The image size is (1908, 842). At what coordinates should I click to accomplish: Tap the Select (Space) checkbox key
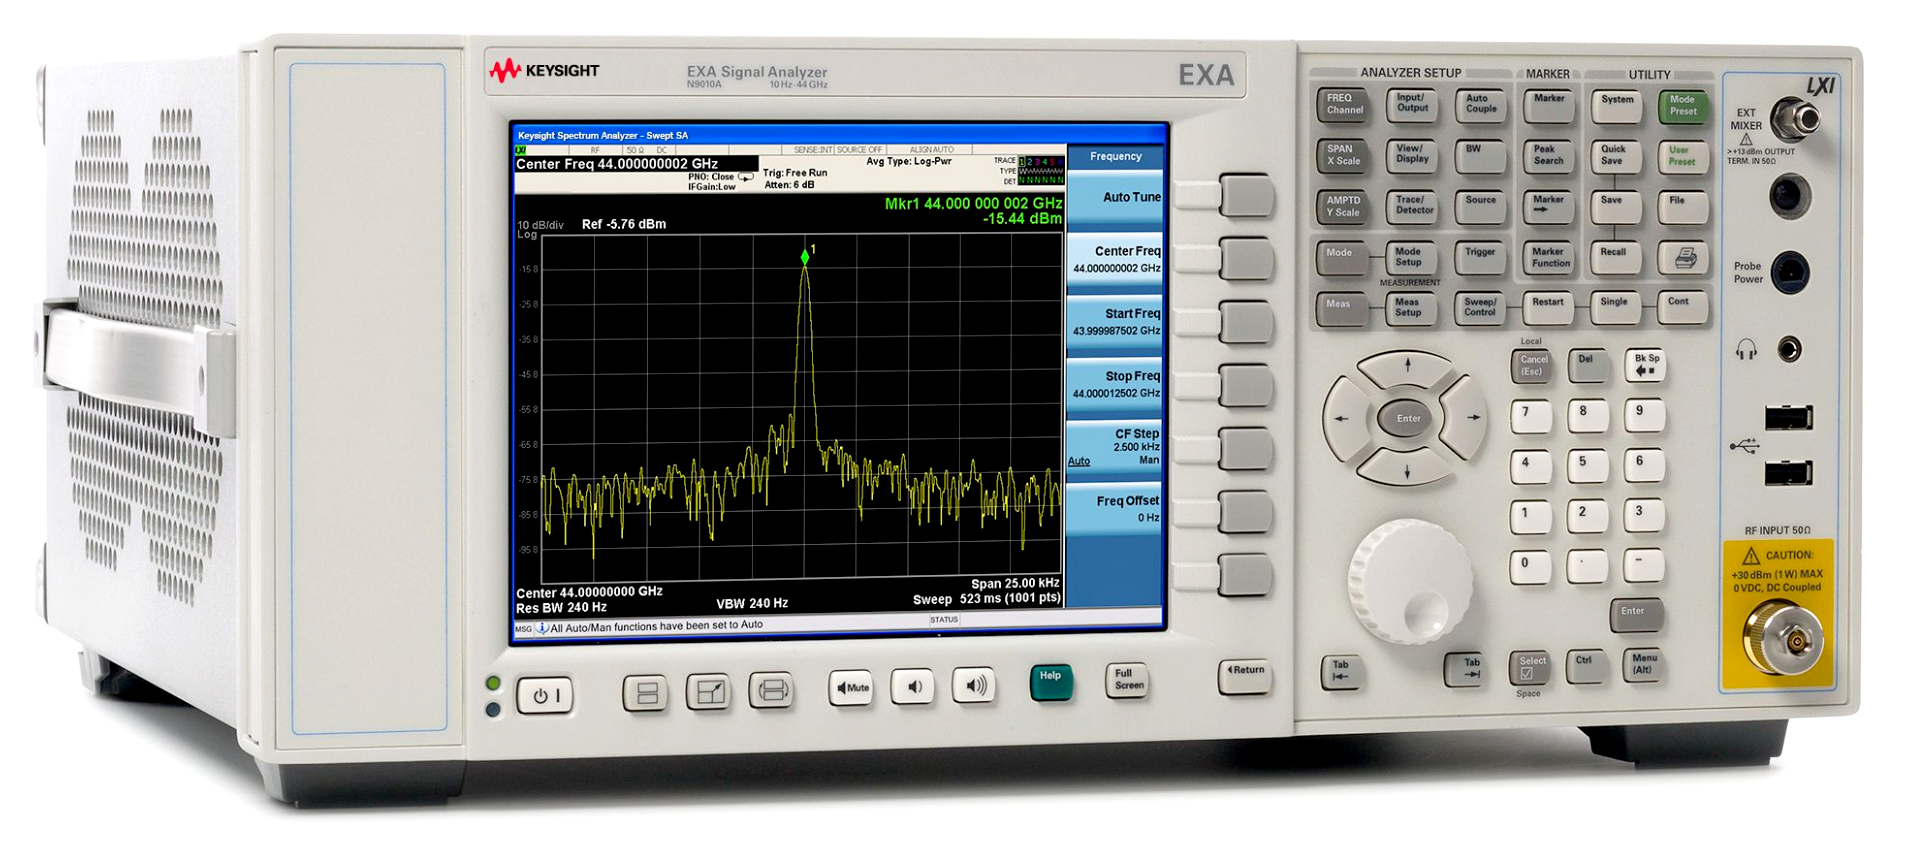(1530, 667)
